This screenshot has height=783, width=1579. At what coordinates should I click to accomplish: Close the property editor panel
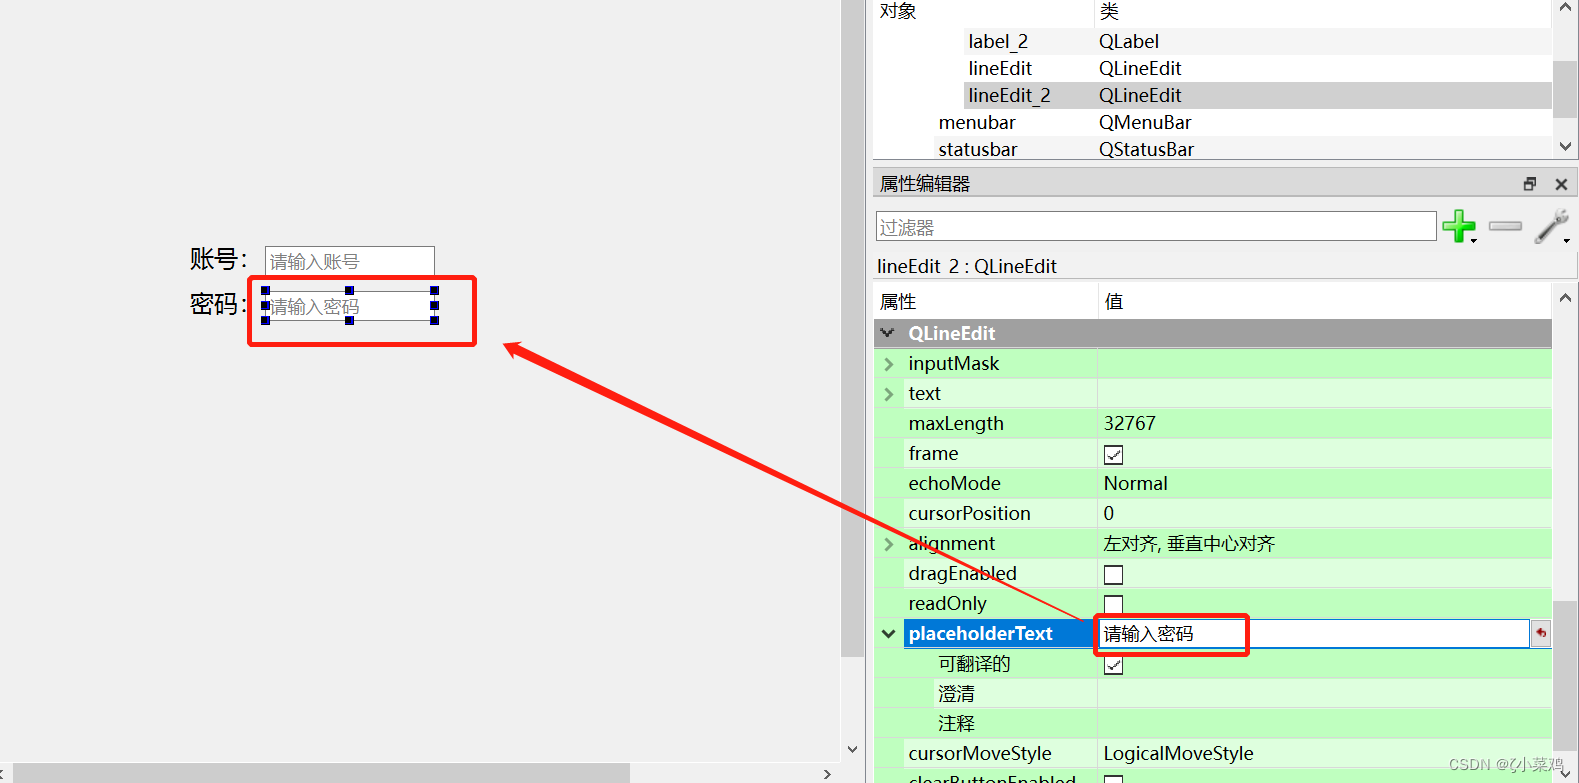(x=1561, y=184)
